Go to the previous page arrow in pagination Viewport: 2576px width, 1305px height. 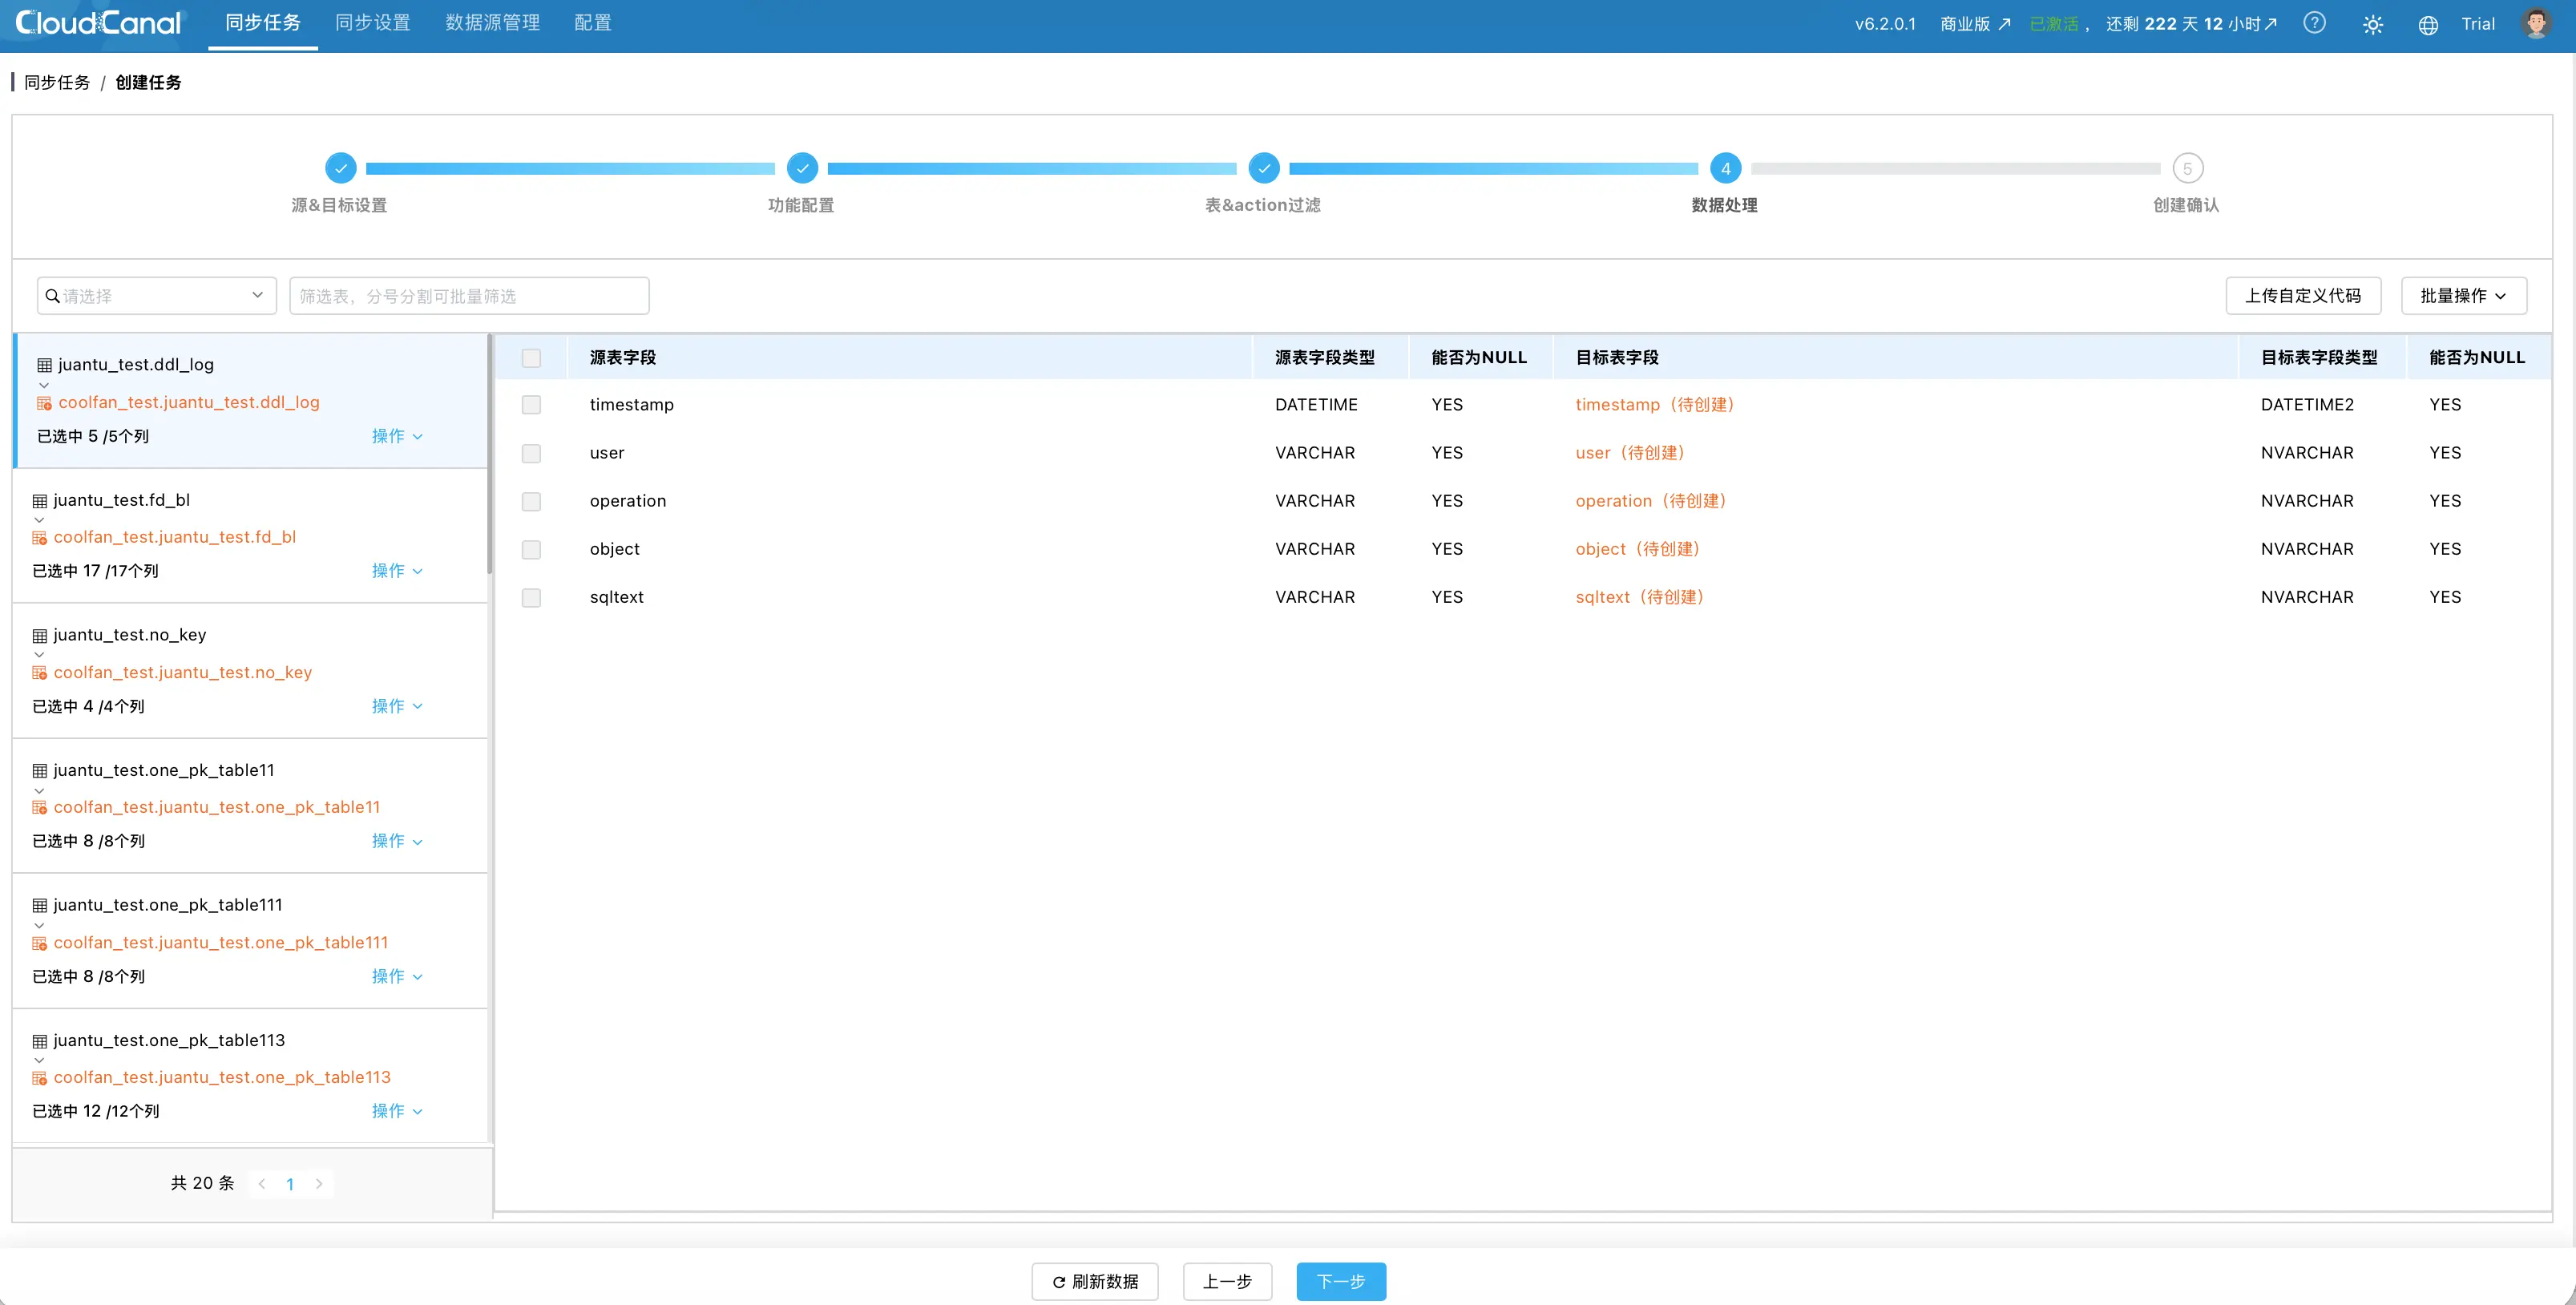pos(262,1183)
